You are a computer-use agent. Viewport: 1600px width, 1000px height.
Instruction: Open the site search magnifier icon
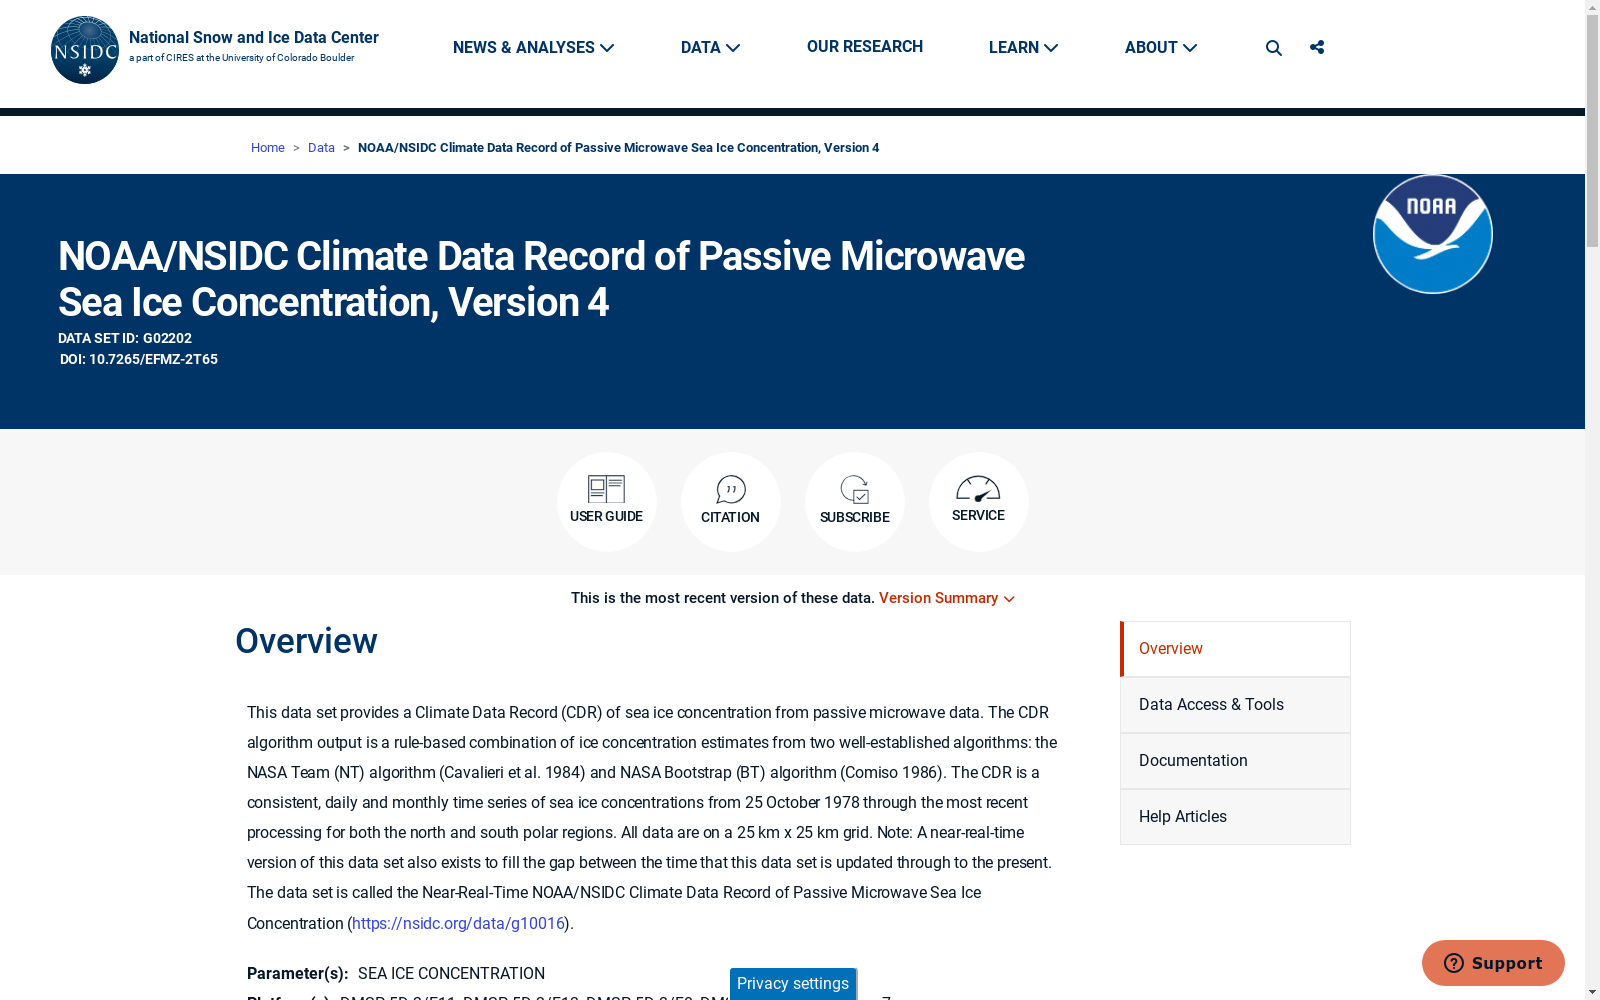click(1273, 48)
